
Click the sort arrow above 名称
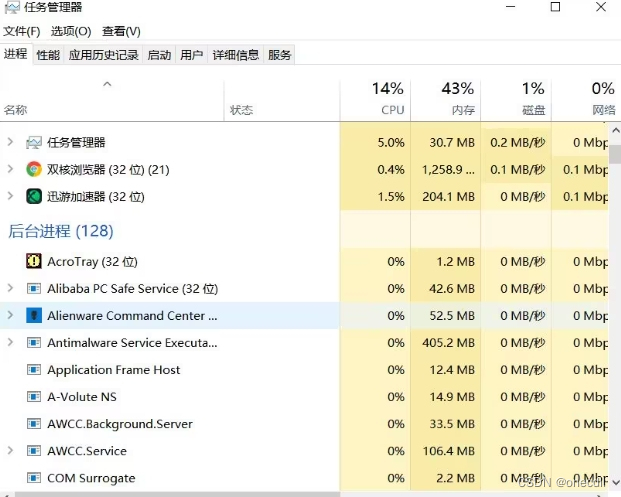point(107,84)
